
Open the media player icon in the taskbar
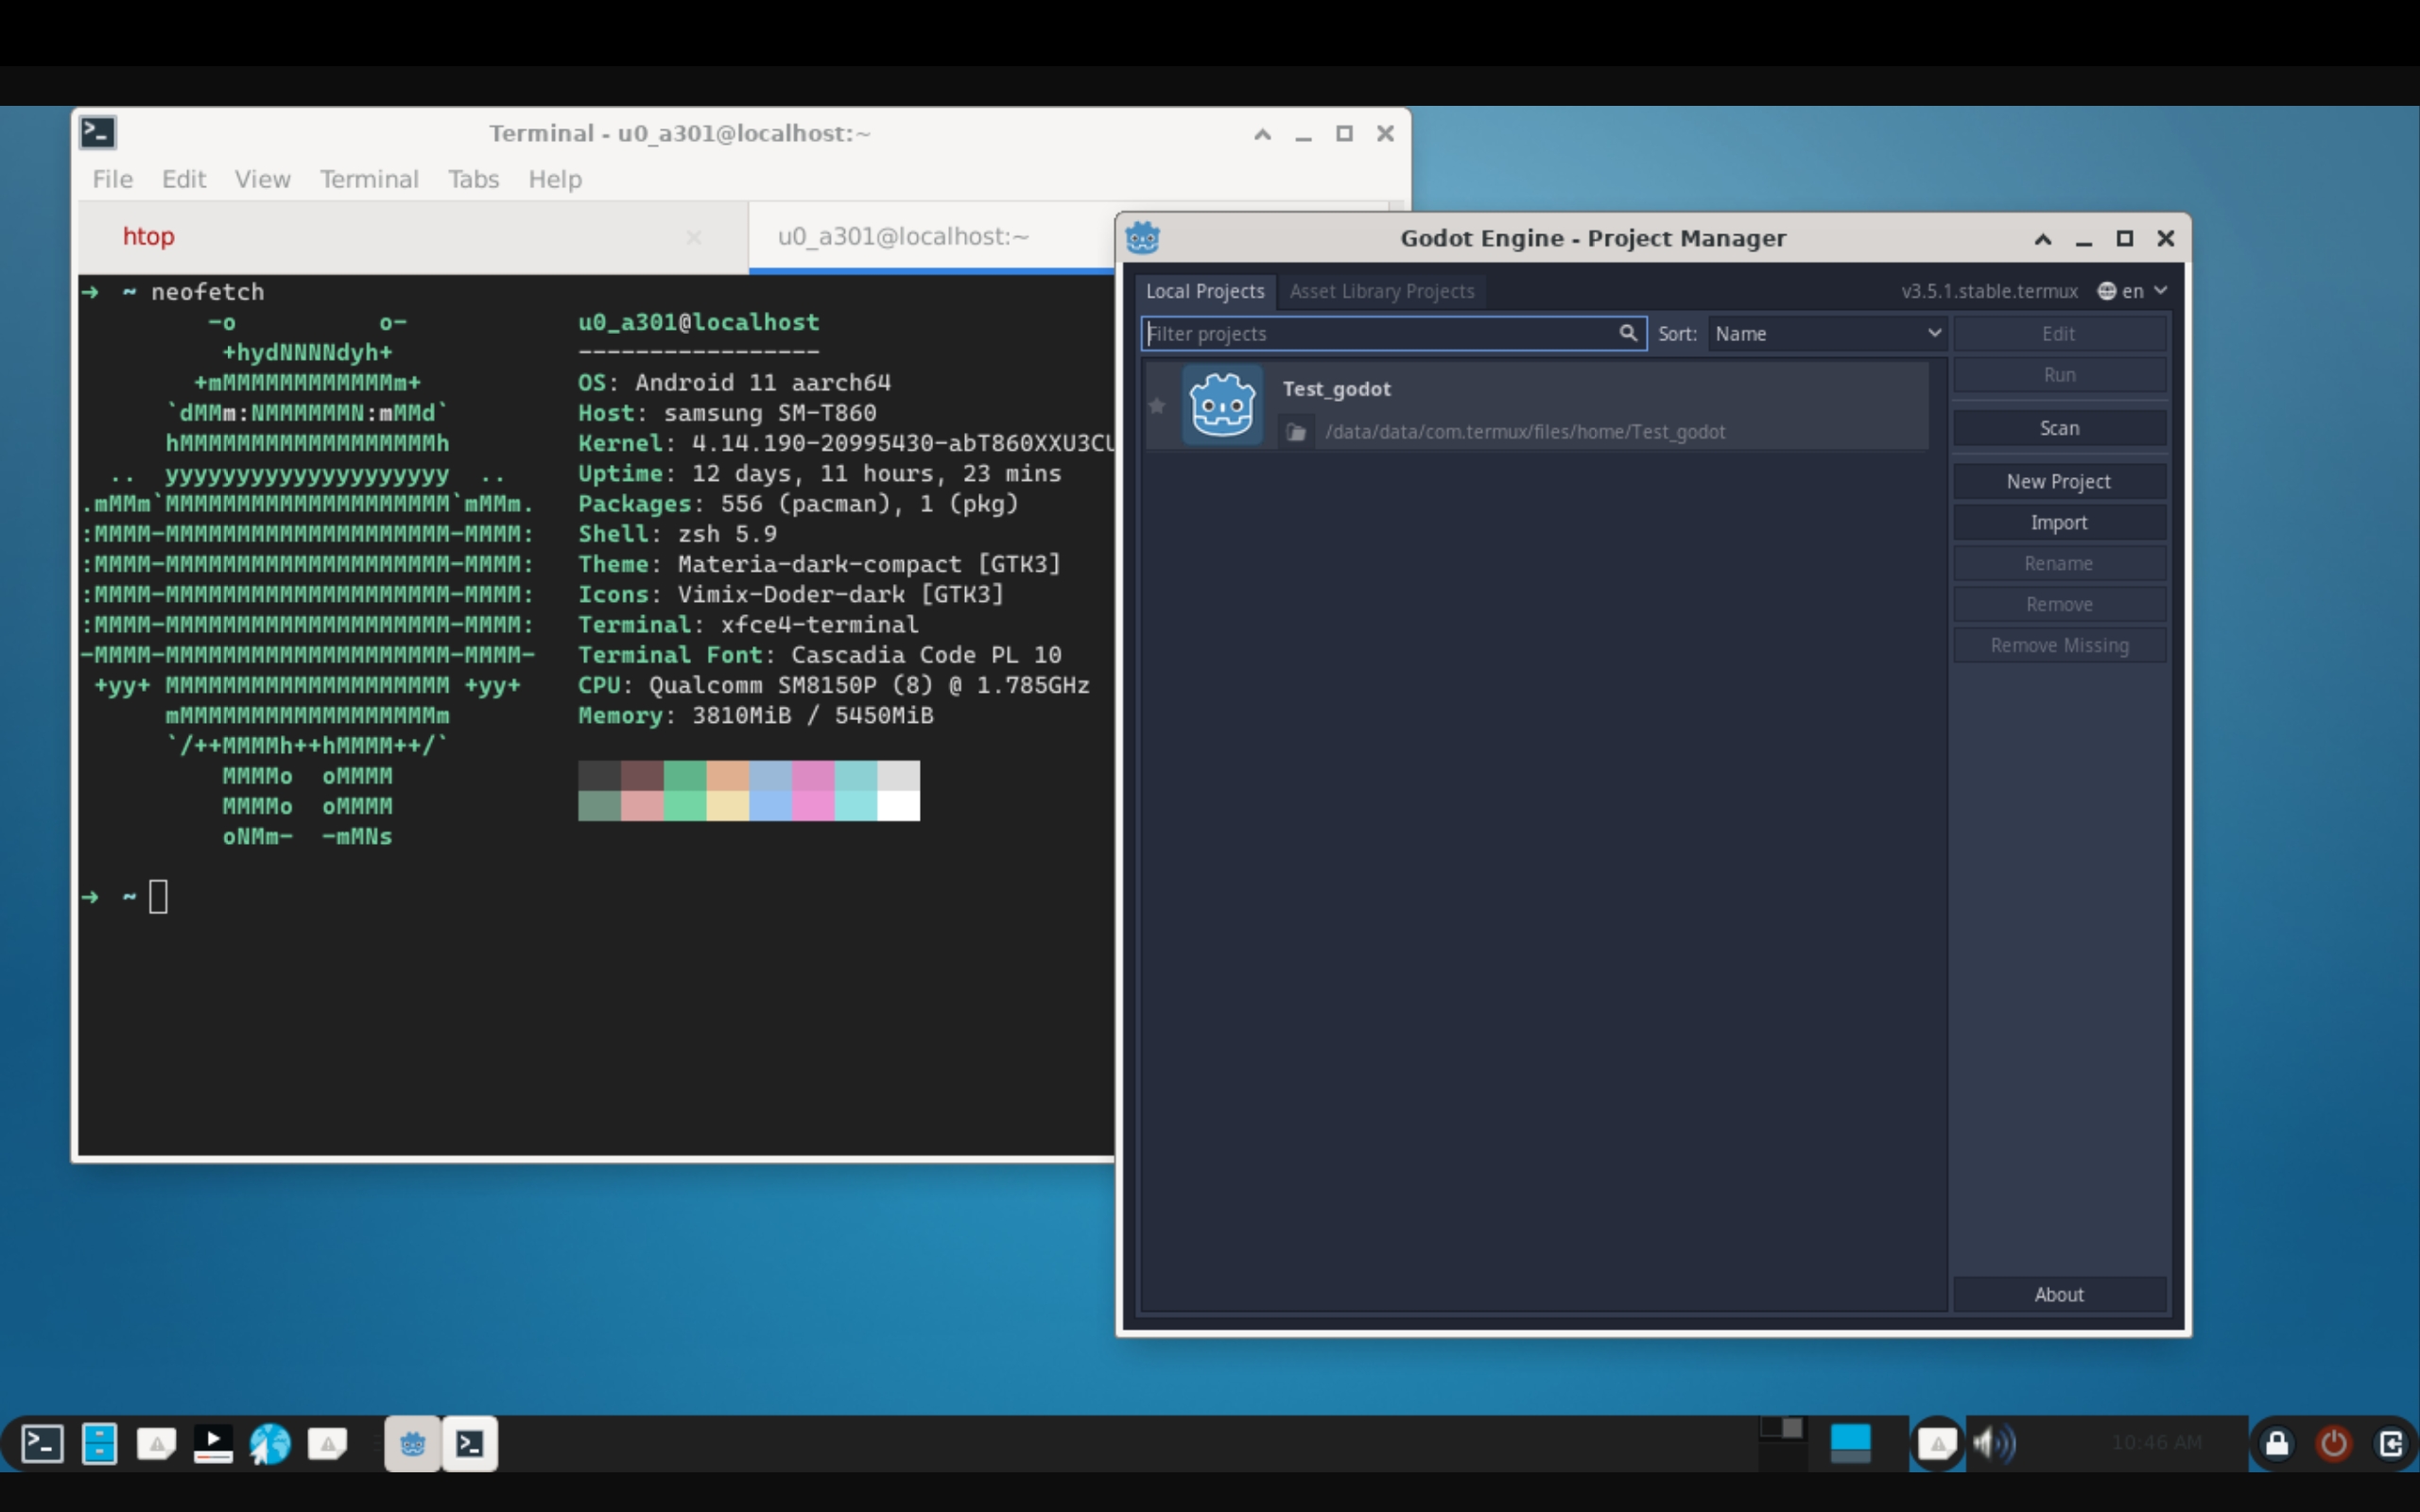coord(212,1443)
